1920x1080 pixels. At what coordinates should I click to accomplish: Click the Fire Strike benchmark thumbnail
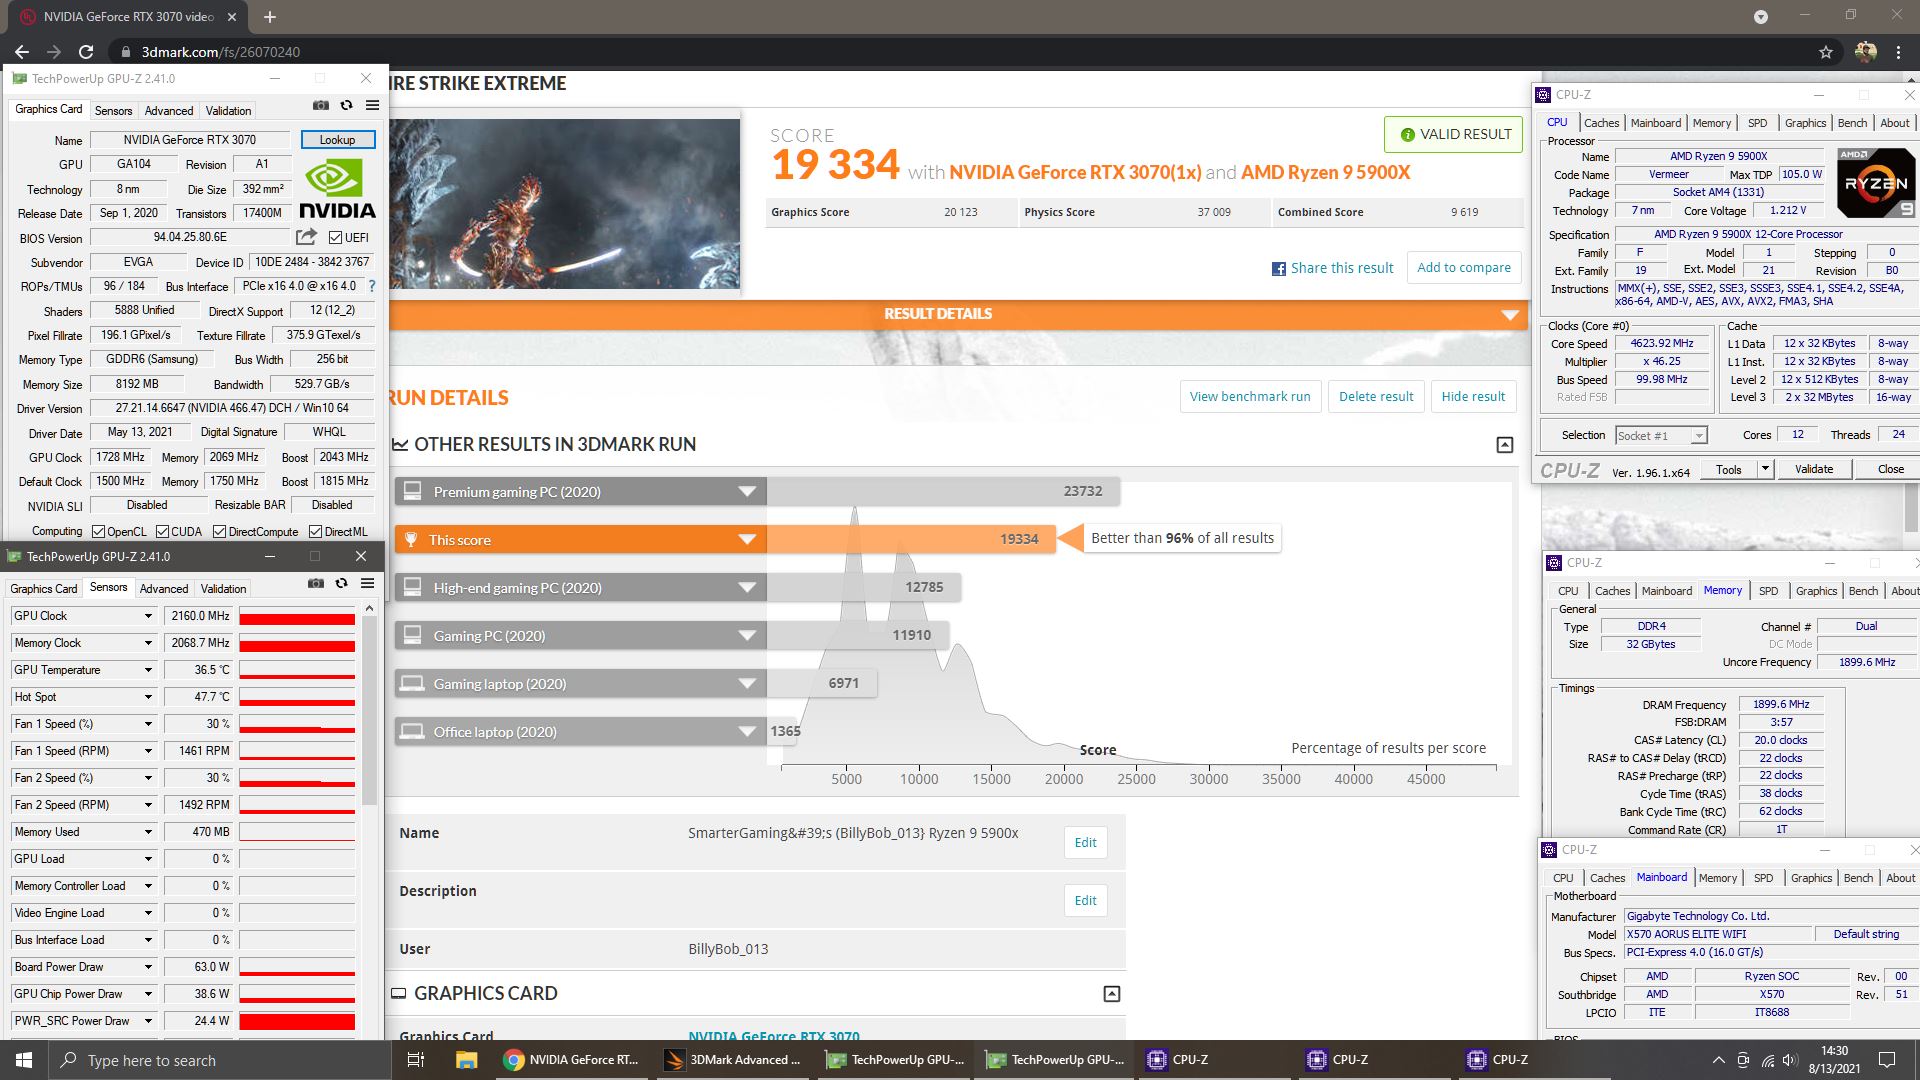click(564, 204)
